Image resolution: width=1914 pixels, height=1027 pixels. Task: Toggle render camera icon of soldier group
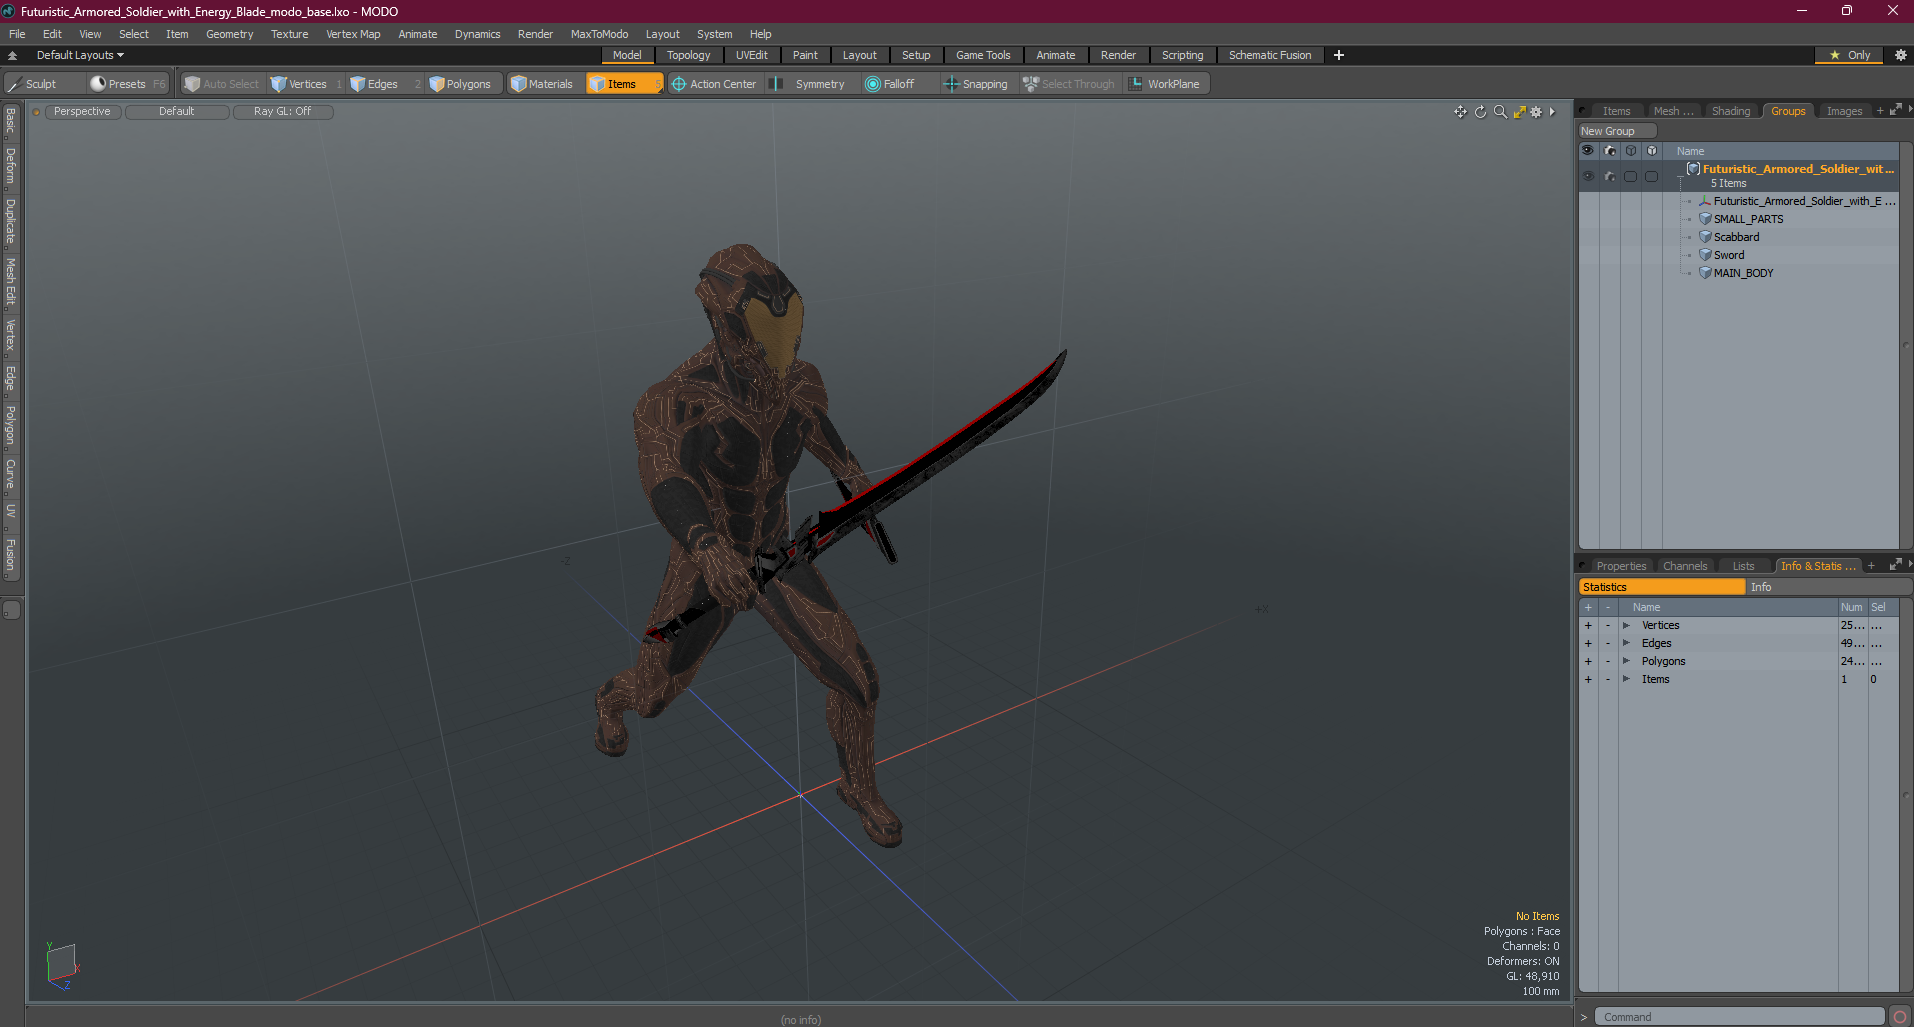tap(1609, 176)
